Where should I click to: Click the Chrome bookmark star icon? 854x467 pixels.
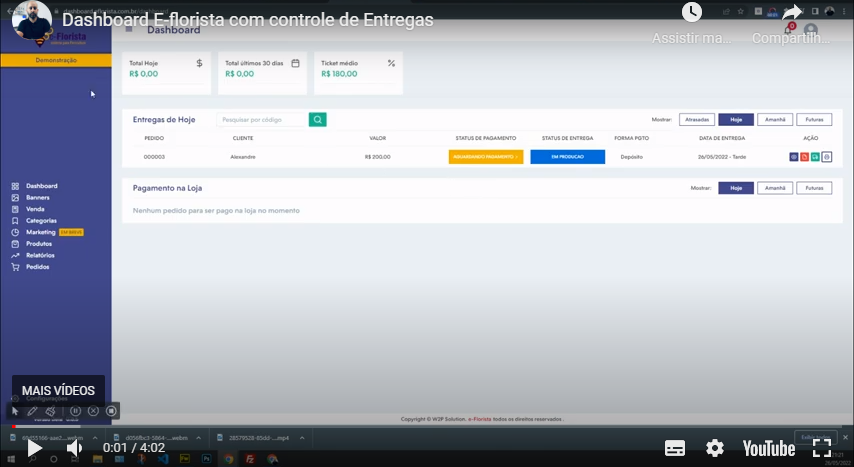(741, 11)
